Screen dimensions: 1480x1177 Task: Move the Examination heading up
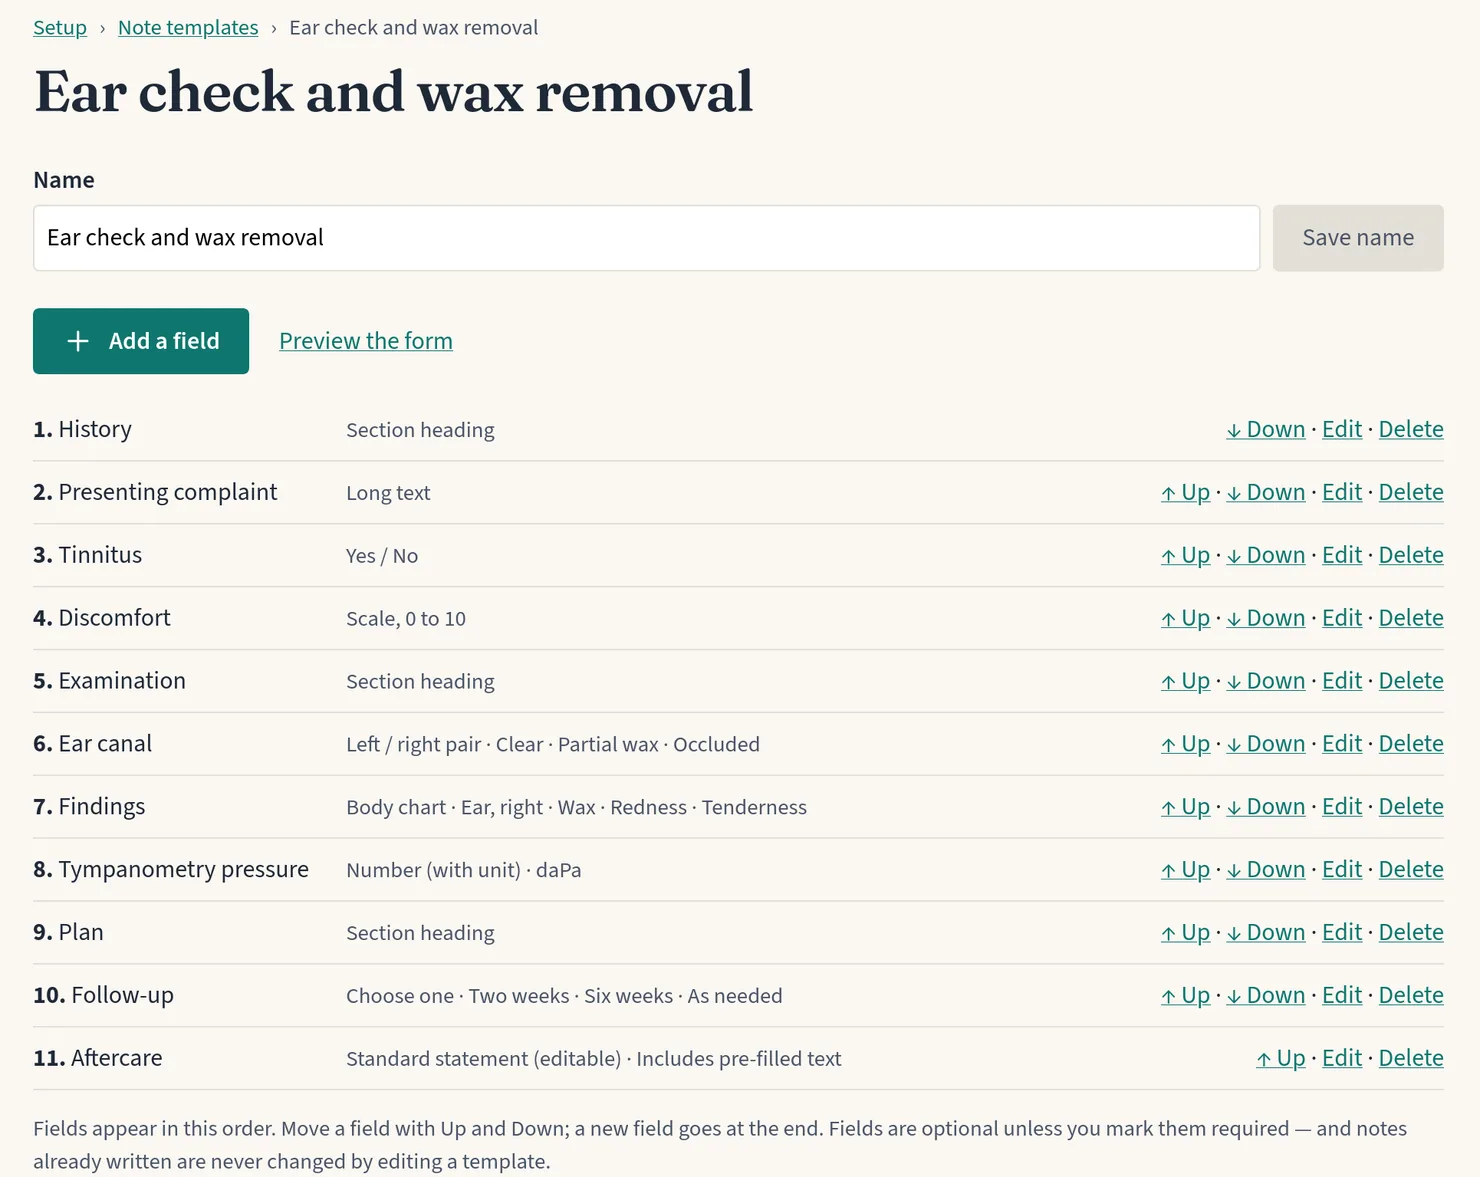(1185, 681)
